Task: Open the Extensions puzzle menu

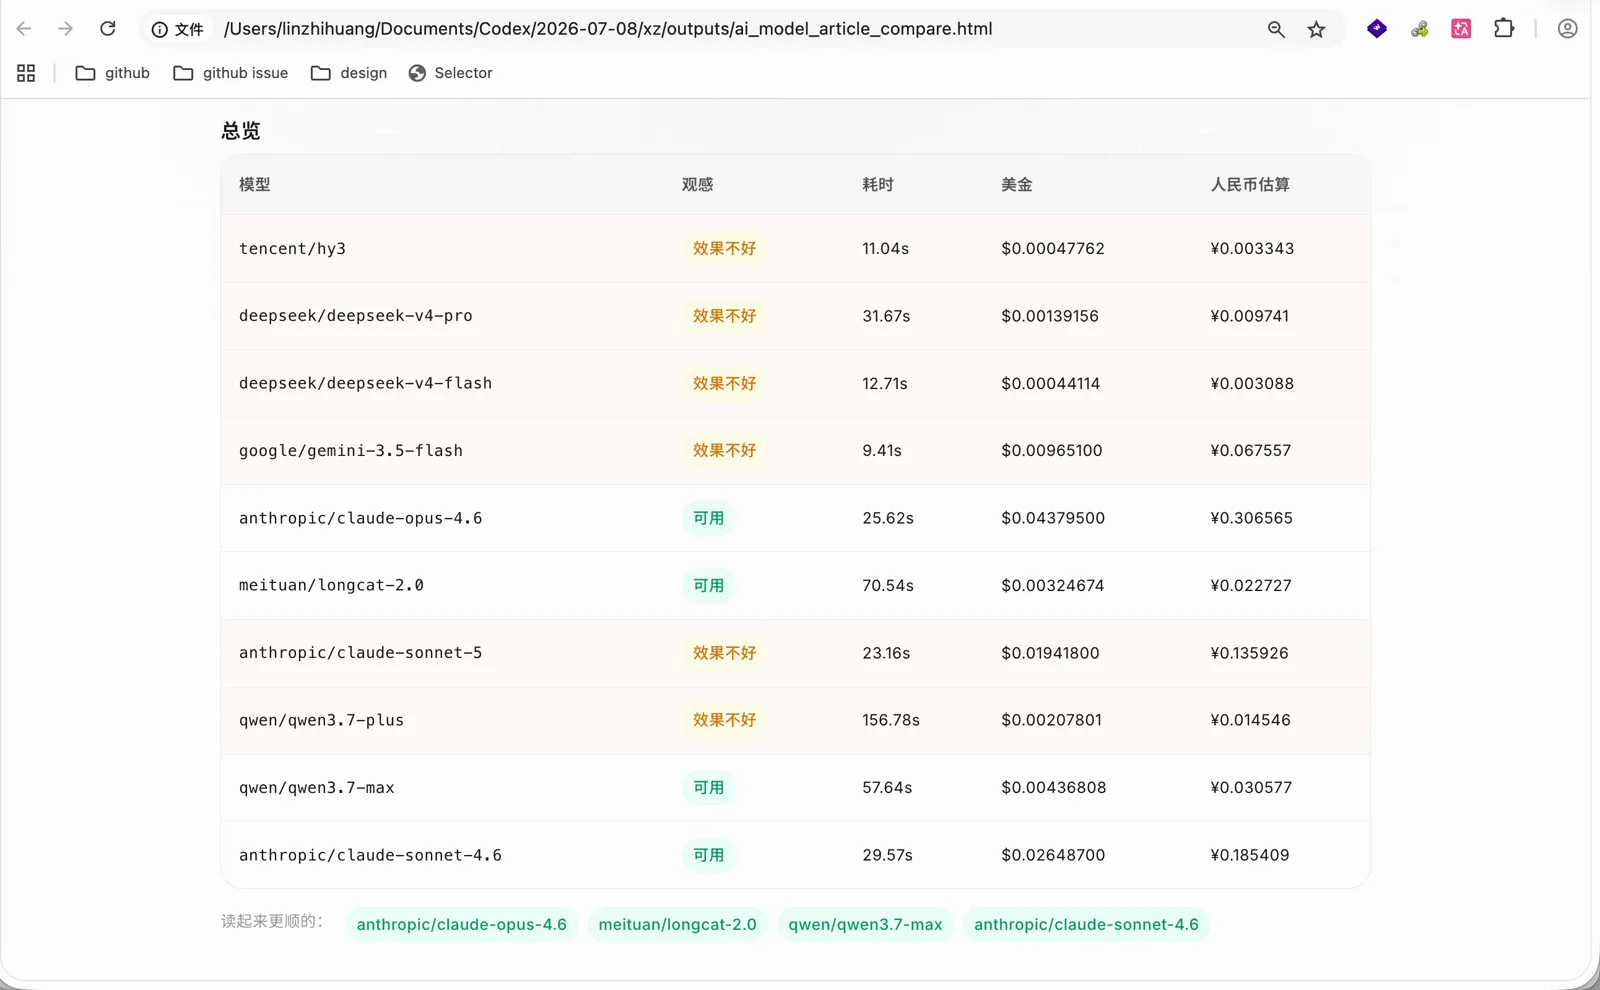Action: pyautogui.click(x=1504, y=29)
